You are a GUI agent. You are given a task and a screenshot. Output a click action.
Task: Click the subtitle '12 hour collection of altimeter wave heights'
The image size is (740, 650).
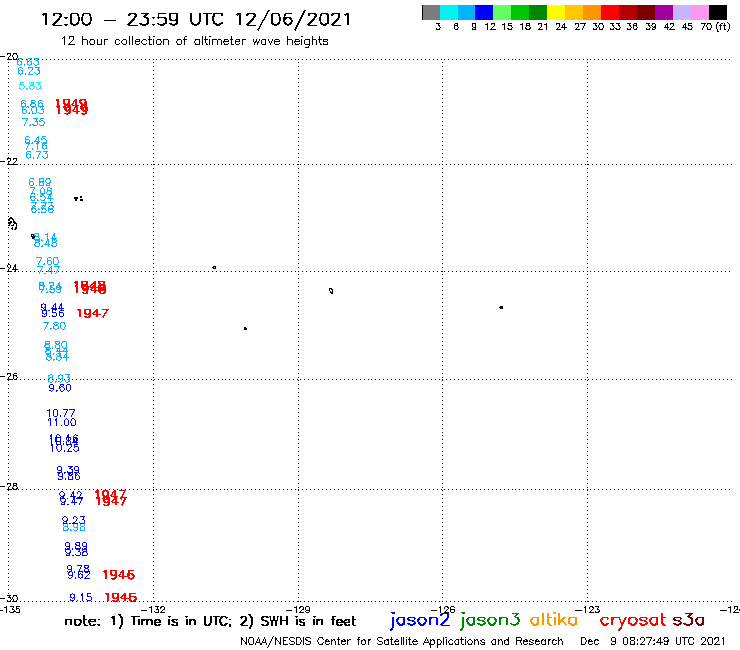pos(194,41)
